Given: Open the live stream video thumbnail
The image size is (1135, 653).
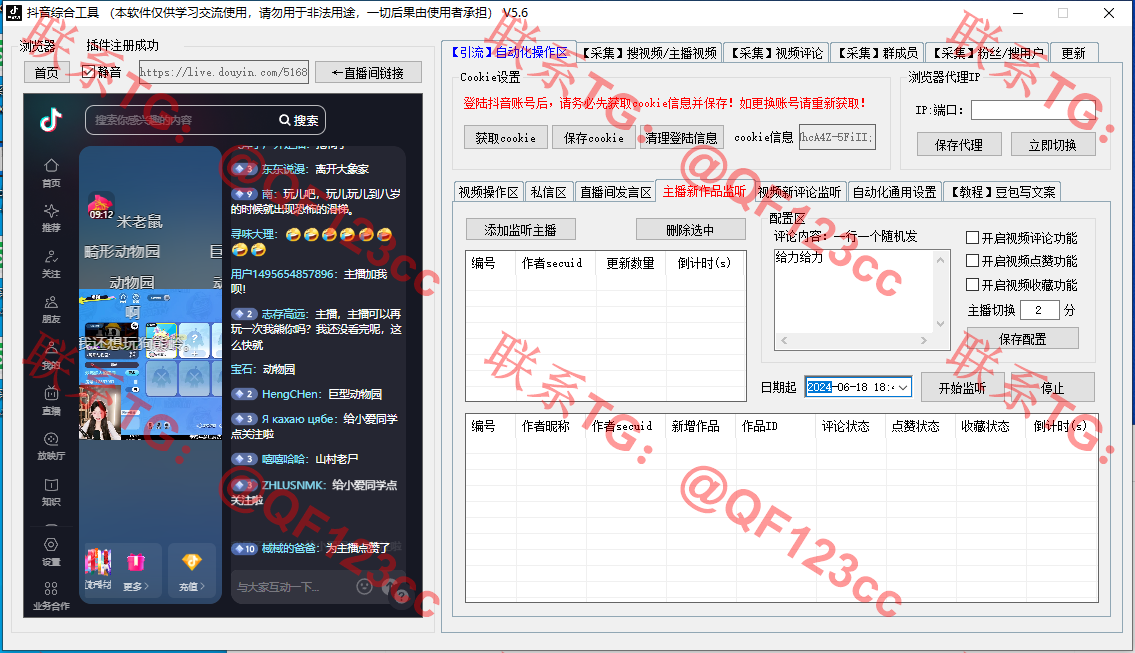Looking at the screenshot, I should pyautogui.click(x=151, y=365).
